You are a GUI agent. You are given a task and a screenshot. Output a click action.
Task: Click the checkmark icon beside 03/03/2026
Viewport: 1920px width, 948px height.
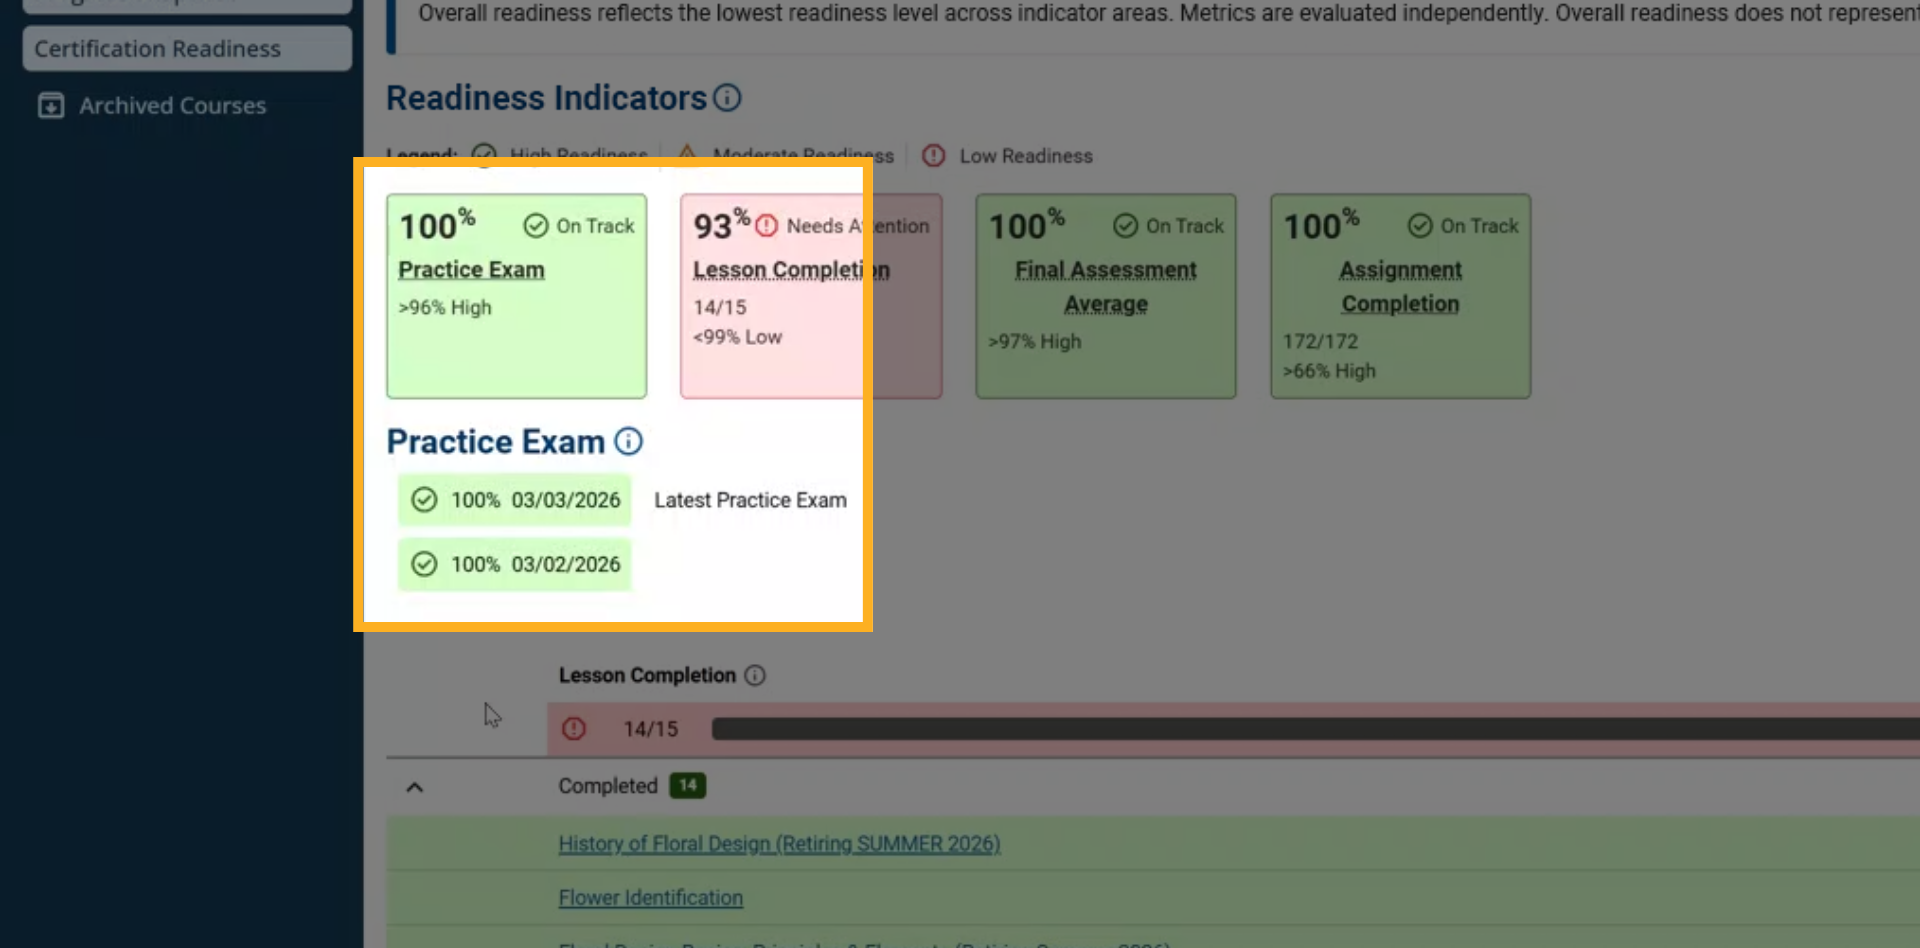click(425, 500)
